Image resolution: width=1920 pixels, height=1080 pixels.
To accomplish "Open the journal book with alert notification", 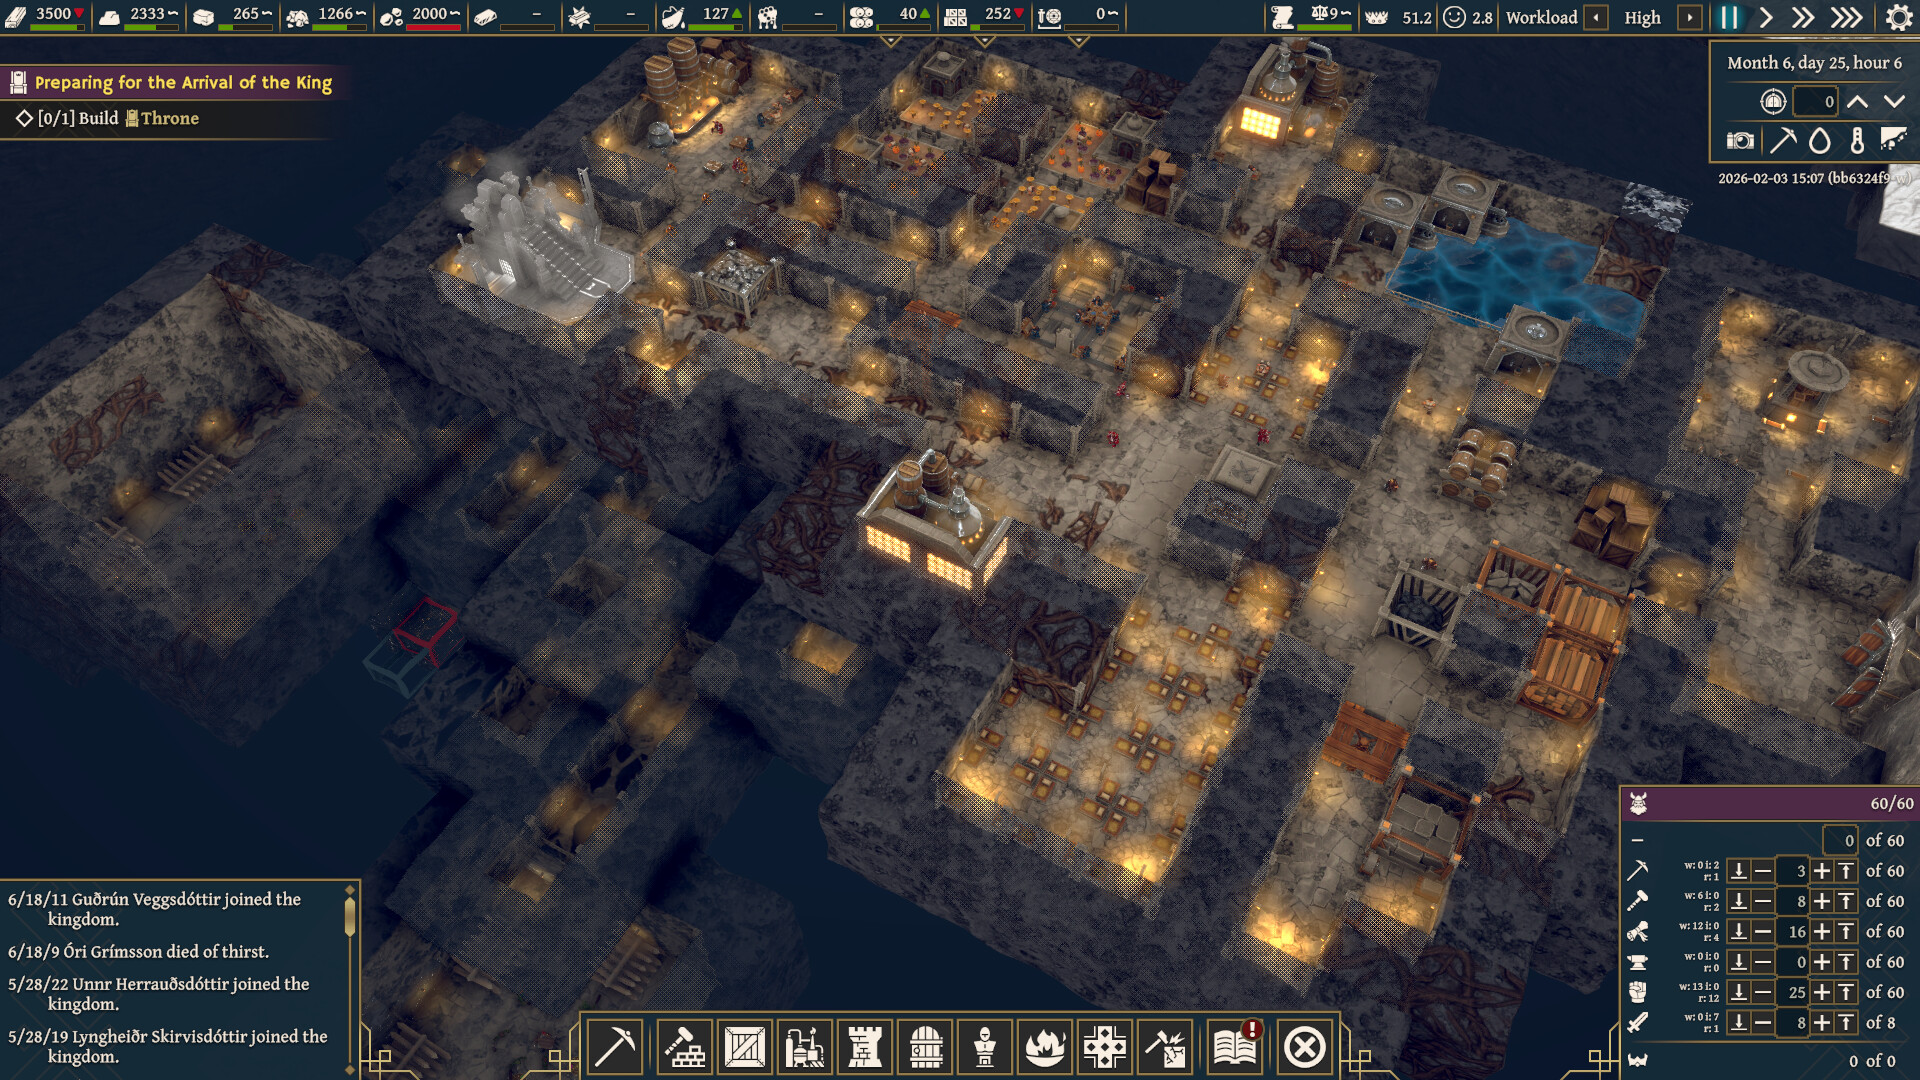I will tap(1236, 1045).
